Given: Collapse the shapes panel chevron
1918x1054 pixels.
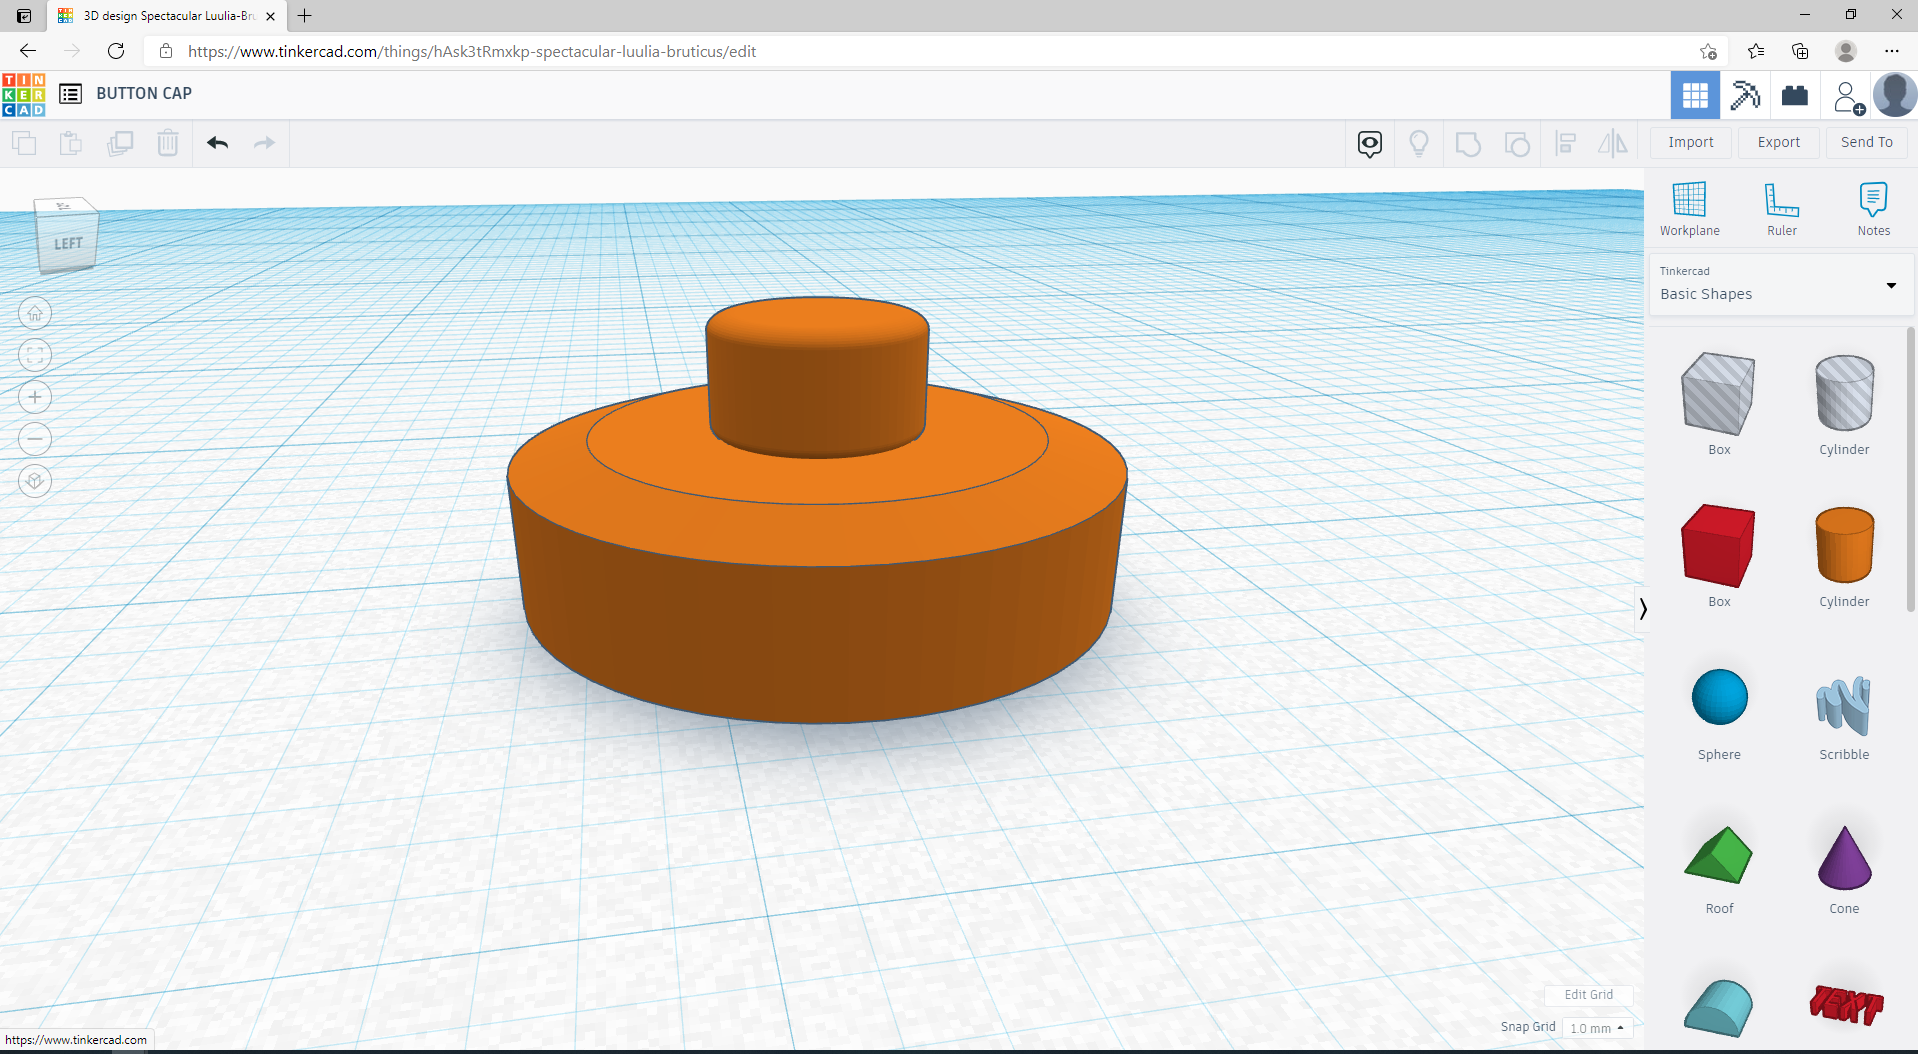Looking at the screenshot, I should pos(1642,608).
